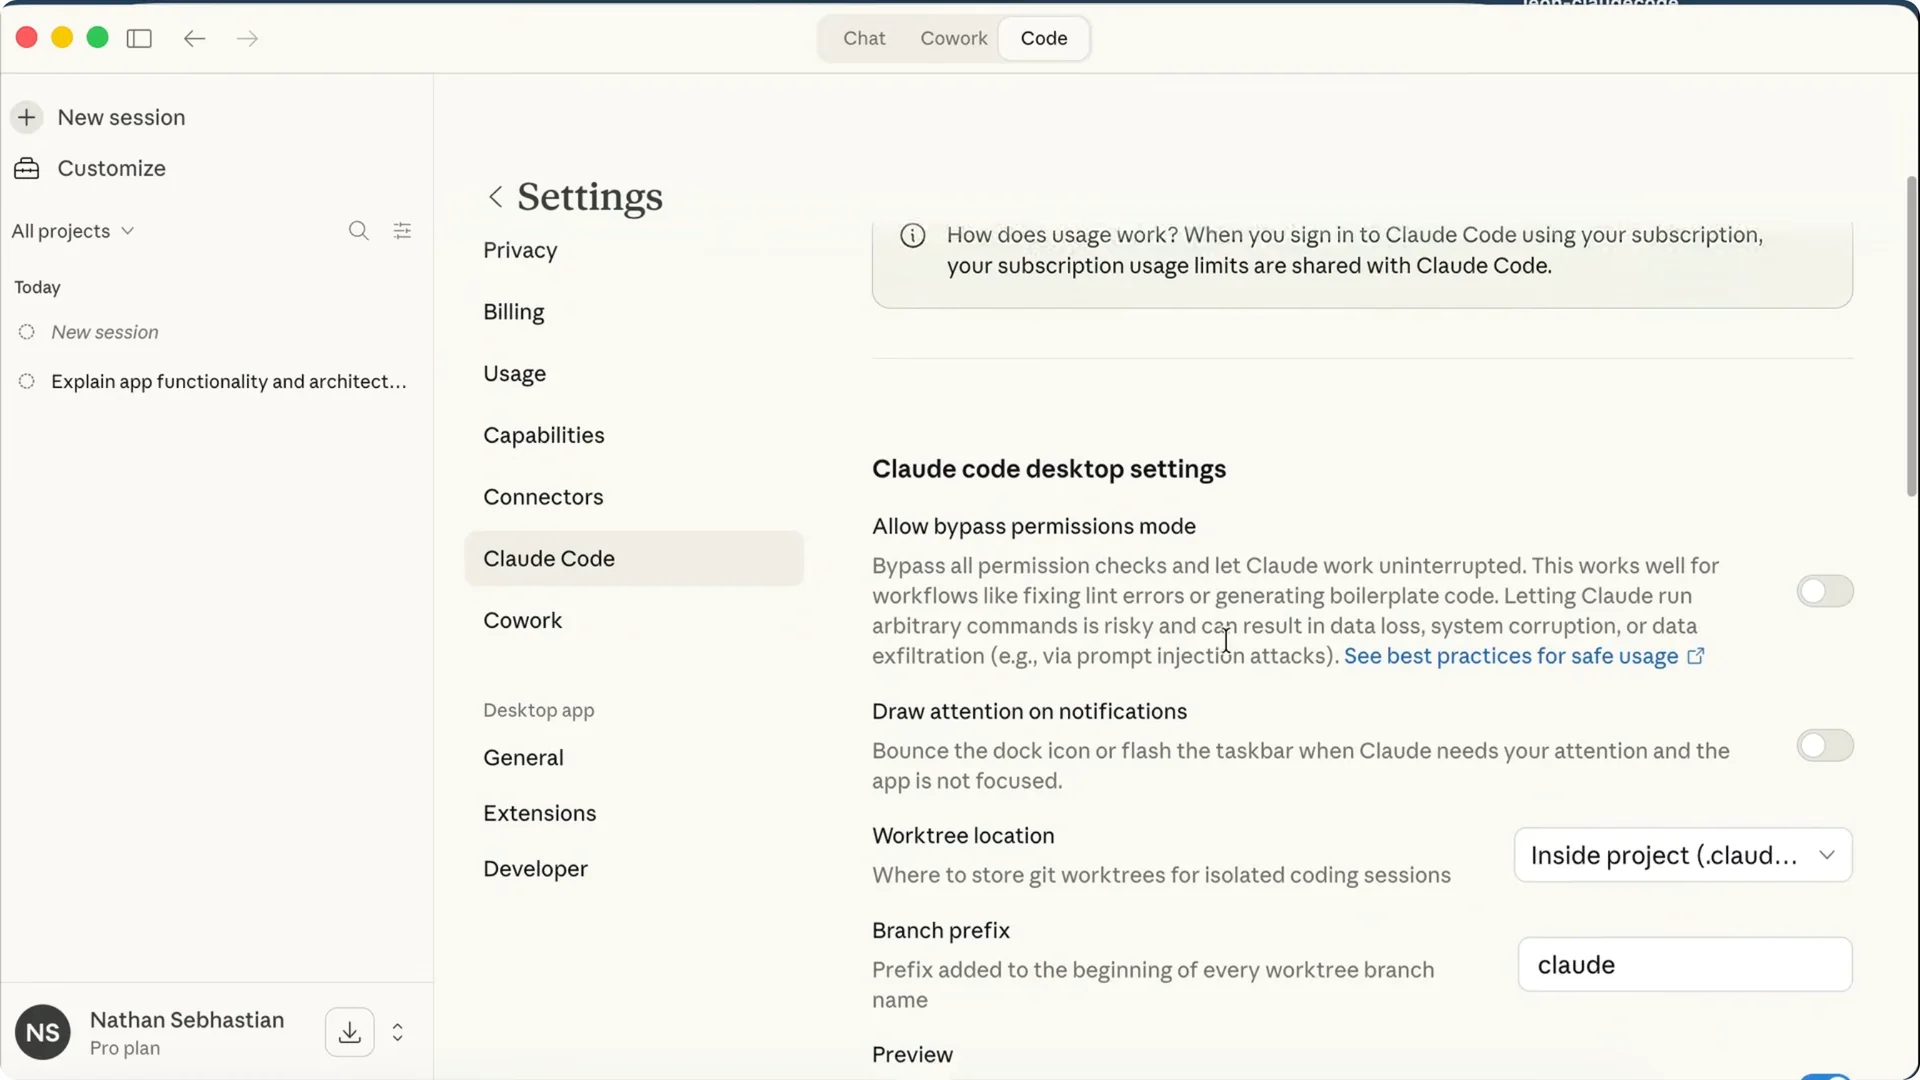Toggle the sidebar panel icon
This screenshot has width=1920, height=1080.
(139, 38)
